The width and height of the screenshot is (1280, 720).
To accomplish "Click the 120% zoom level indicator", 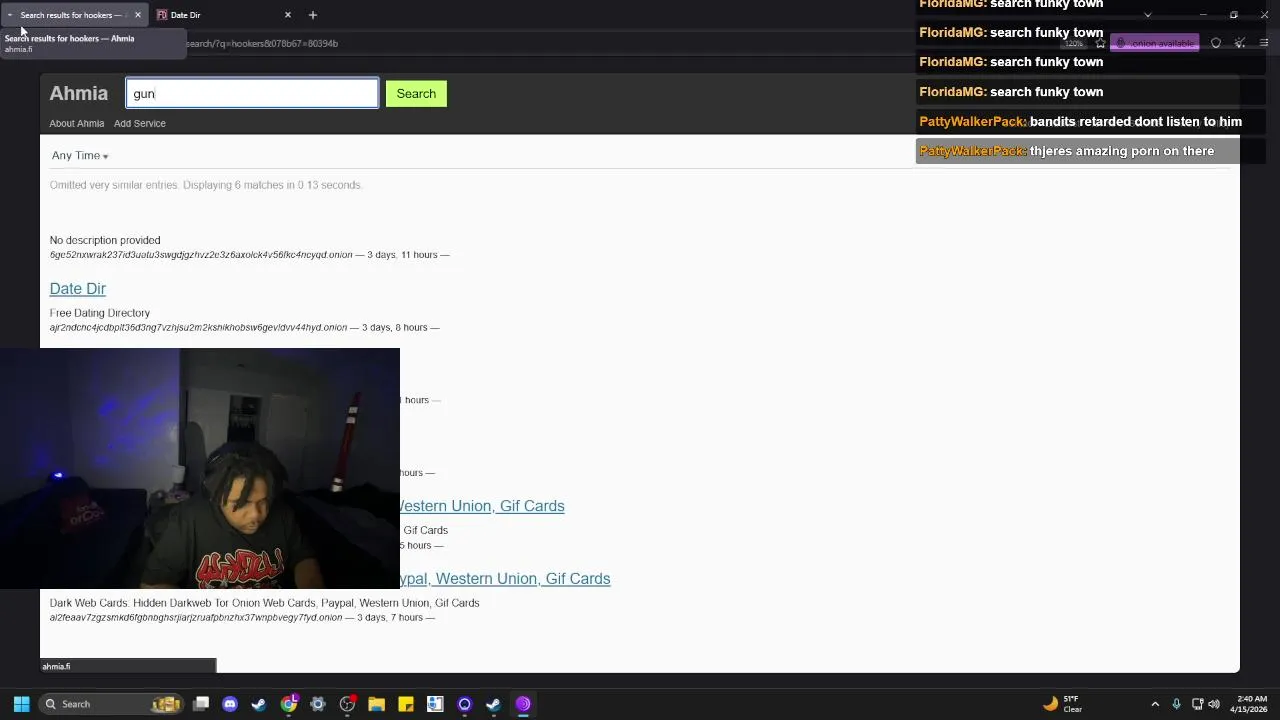I will coord(1075,43).
